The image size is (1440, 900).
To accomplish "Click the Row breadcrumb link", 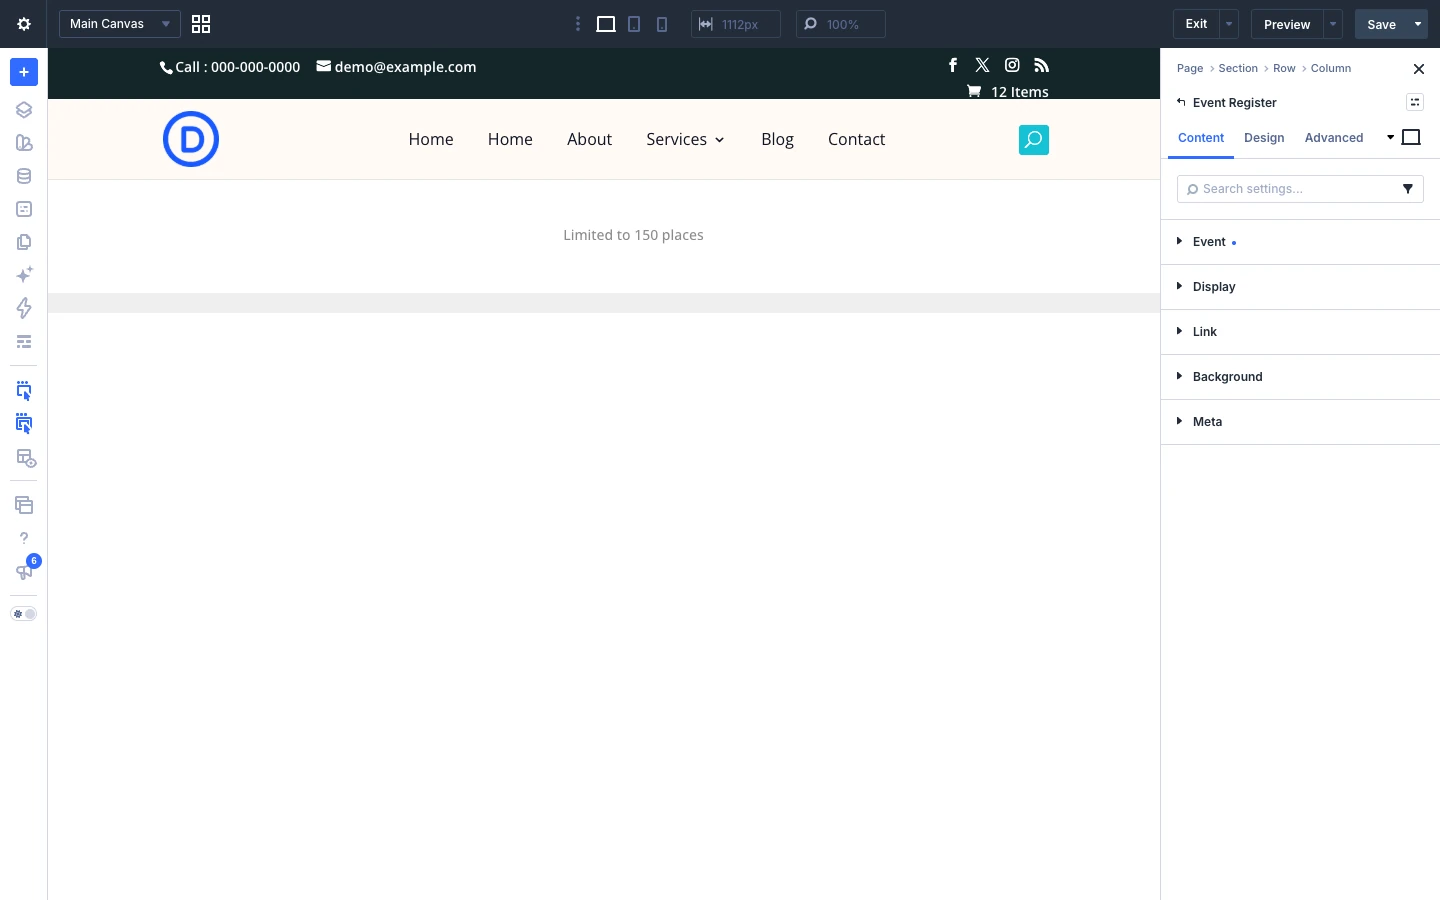I will 1284,68.
